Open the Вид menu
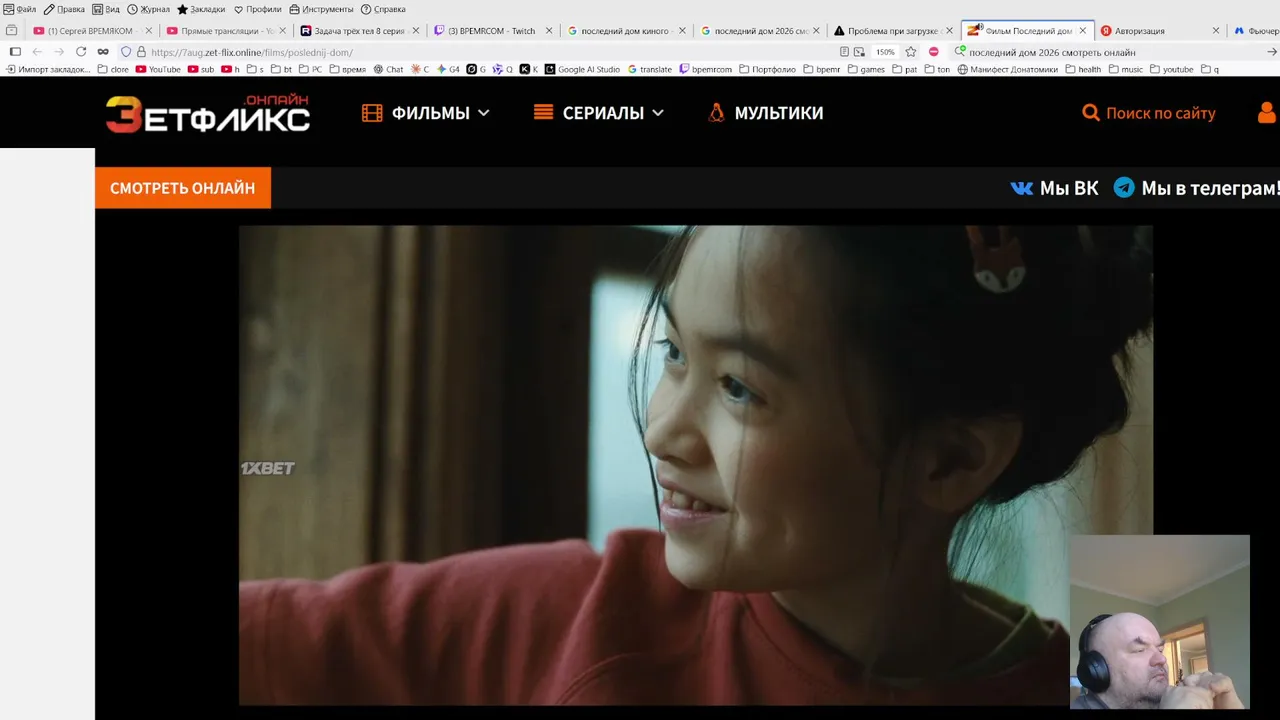1280x720 pixels. coord(106,9)
